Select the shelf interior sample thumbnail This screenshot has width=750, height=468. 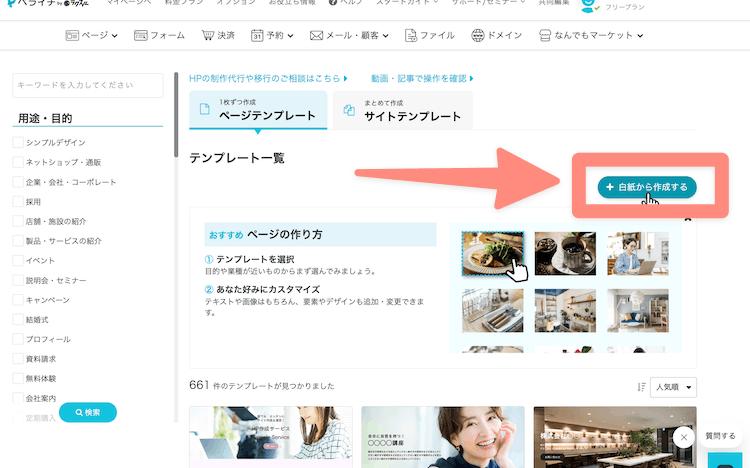565,311
